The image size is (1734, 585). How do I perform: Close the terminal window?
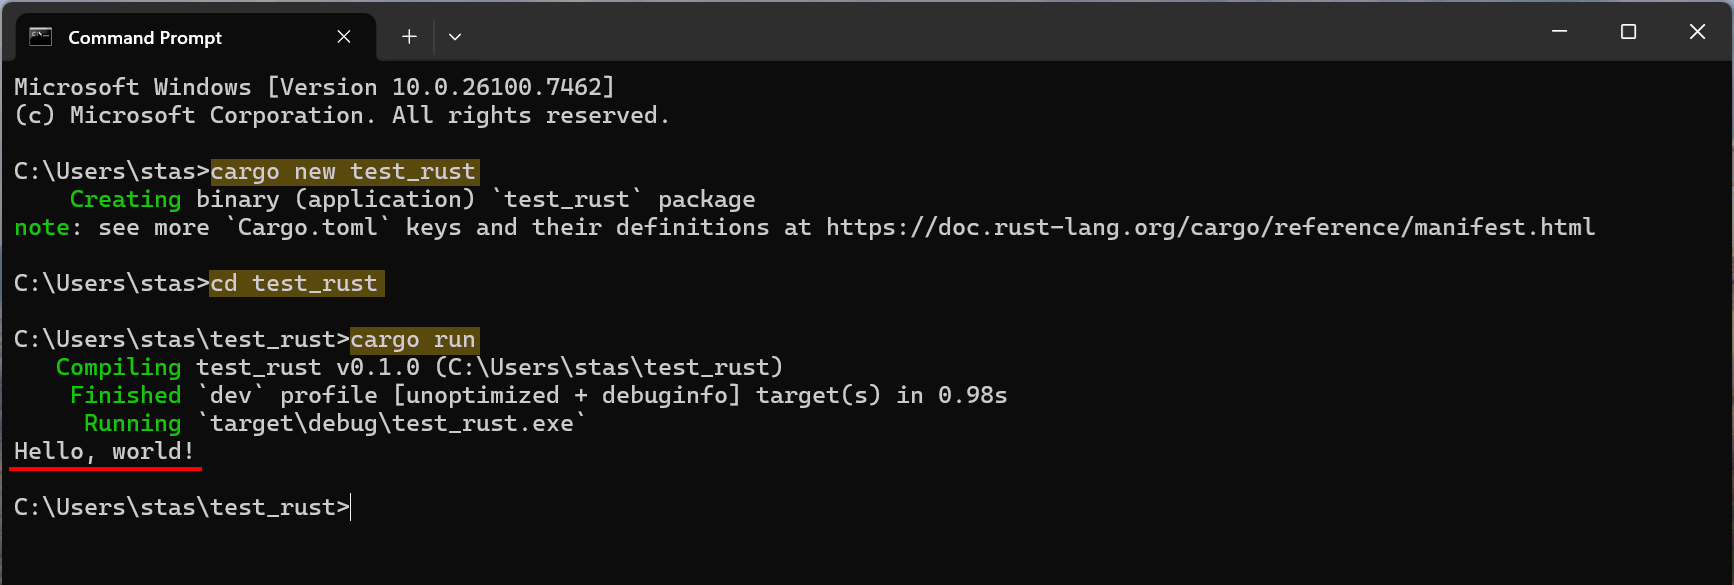point(1697,32)
